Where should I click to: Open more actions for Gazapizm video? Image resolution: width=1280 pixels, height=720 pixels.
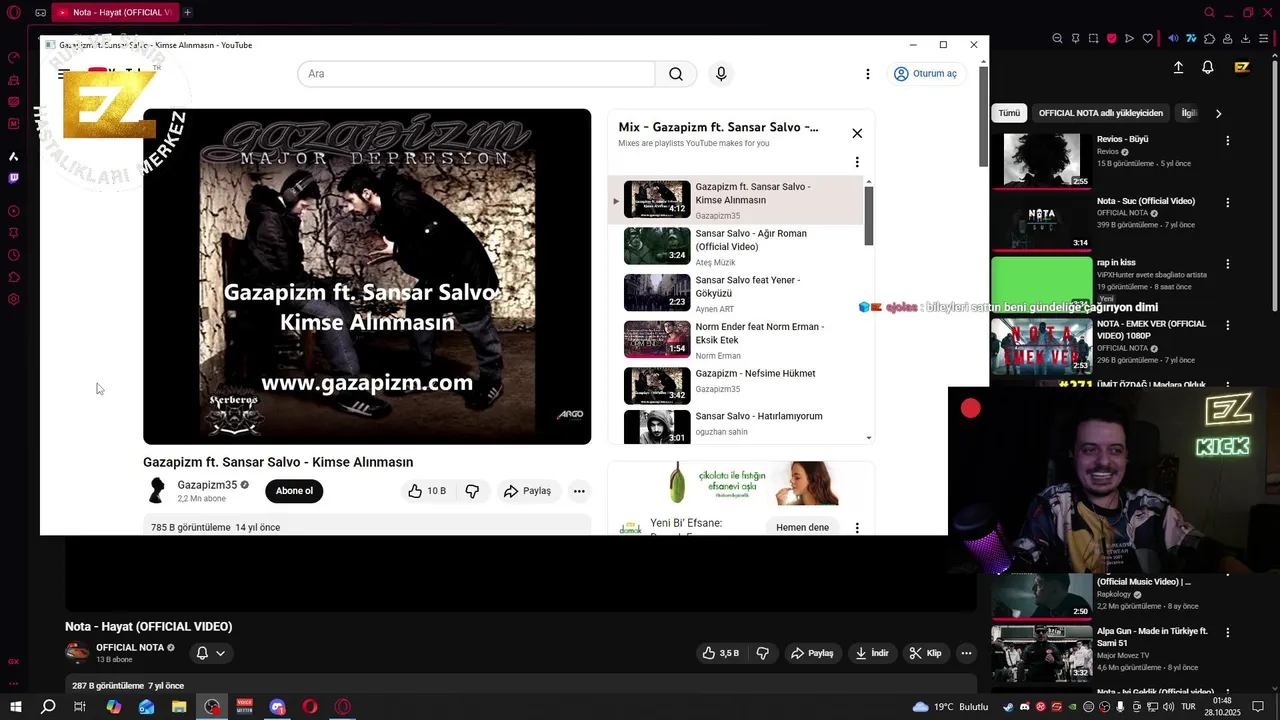coord(579,491)
